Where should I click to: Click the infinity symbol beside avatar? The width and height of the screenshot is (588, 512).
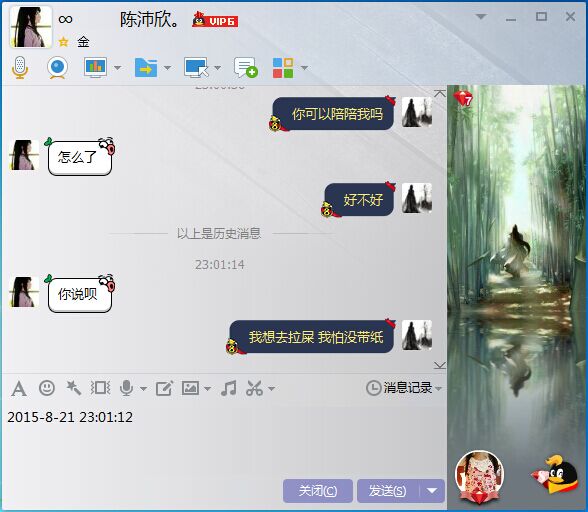point(66,19)
